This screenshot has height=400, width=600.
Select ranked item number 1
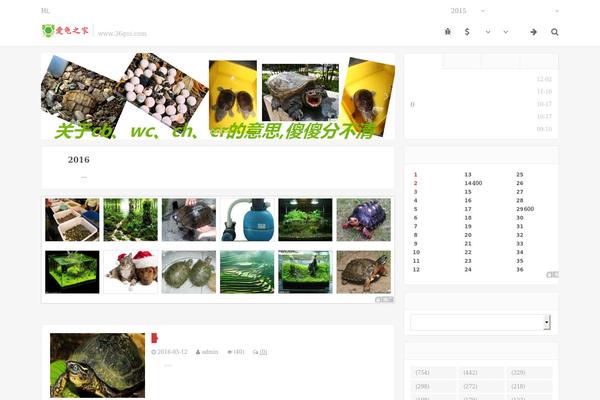pyautogui.click(x=416, y=175)
